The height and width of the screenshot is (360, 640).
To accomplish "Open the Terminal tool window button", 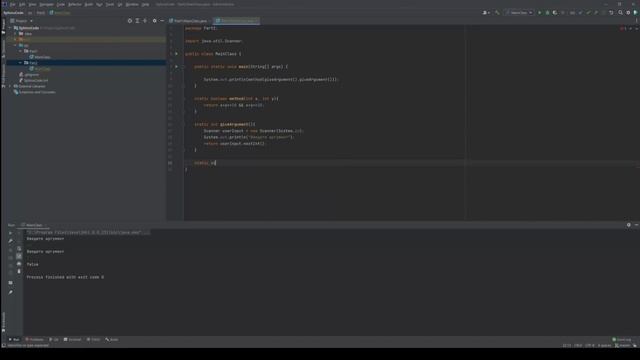I will pyautogui.click(x=73, y=340).
